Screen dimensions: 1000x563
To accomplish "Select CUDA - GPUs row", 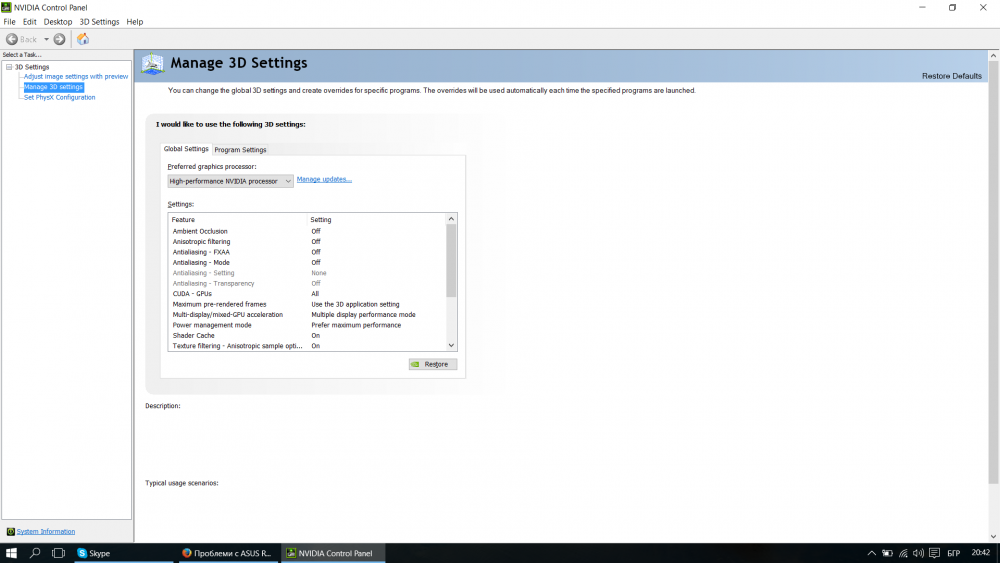I will click(308, 294).
